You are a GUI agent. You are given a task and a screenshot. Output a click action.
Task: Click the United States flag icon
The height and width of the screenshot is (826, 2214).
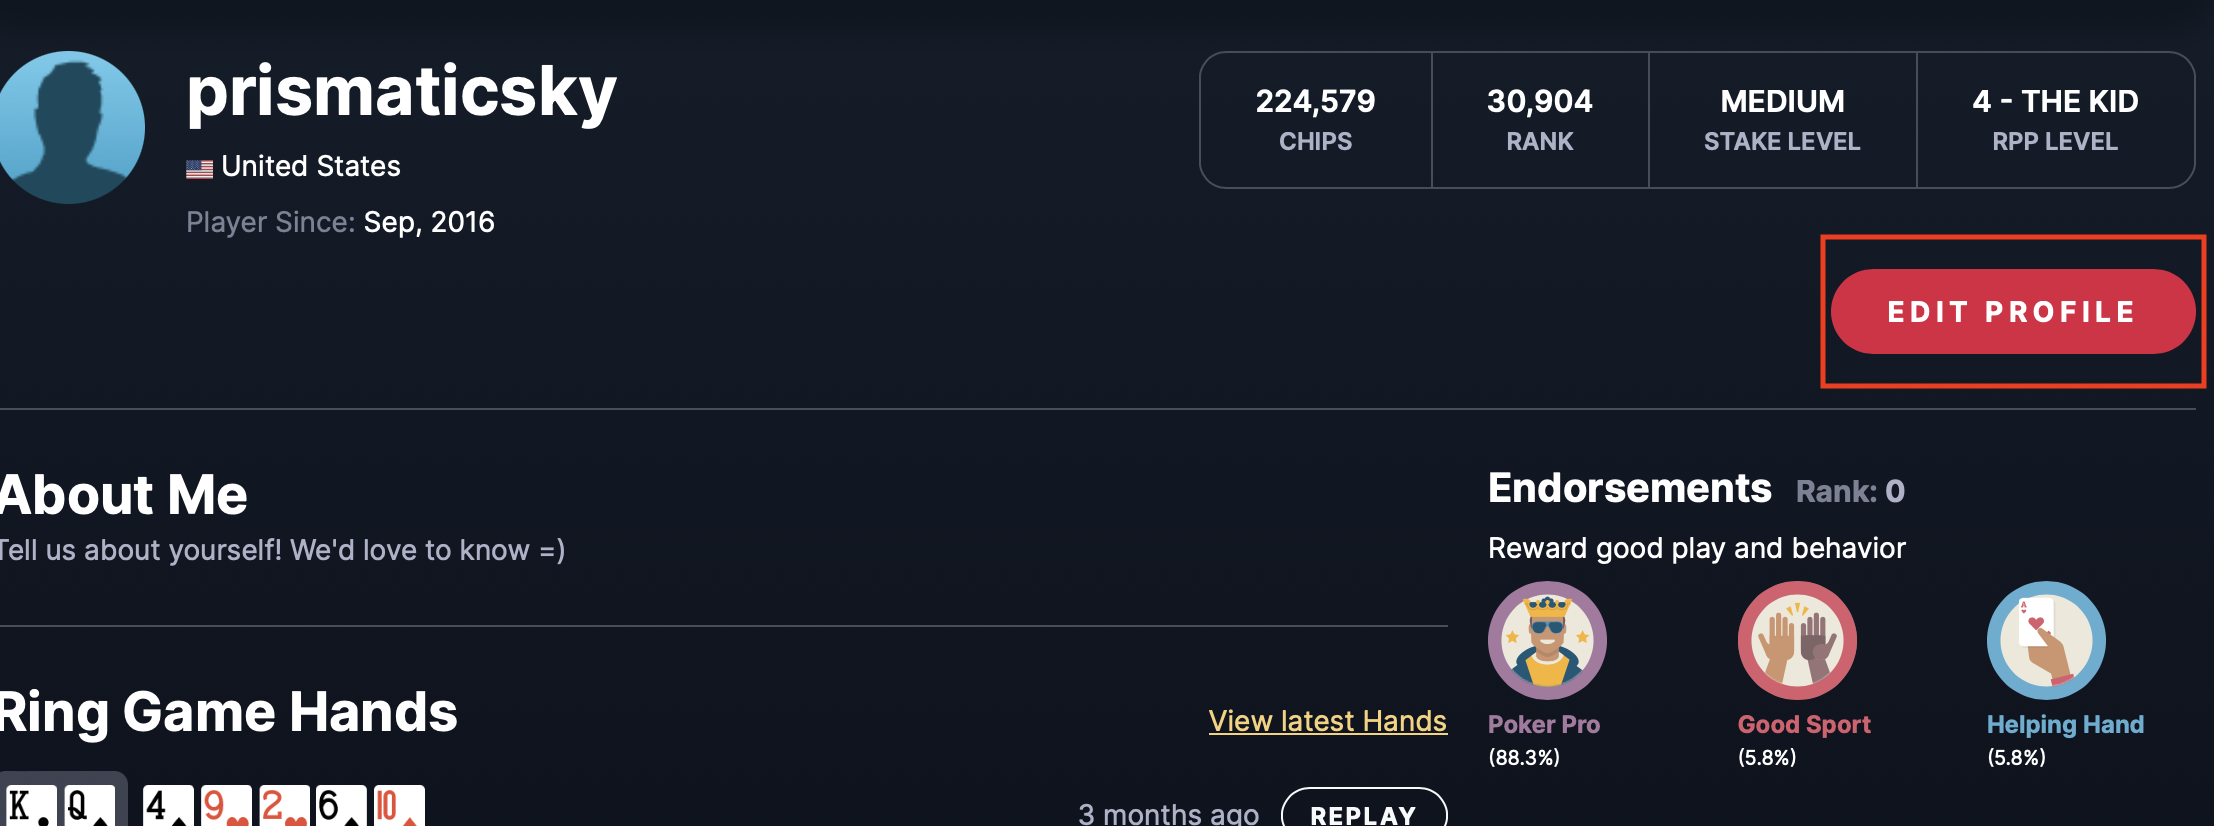coord(199,169)
